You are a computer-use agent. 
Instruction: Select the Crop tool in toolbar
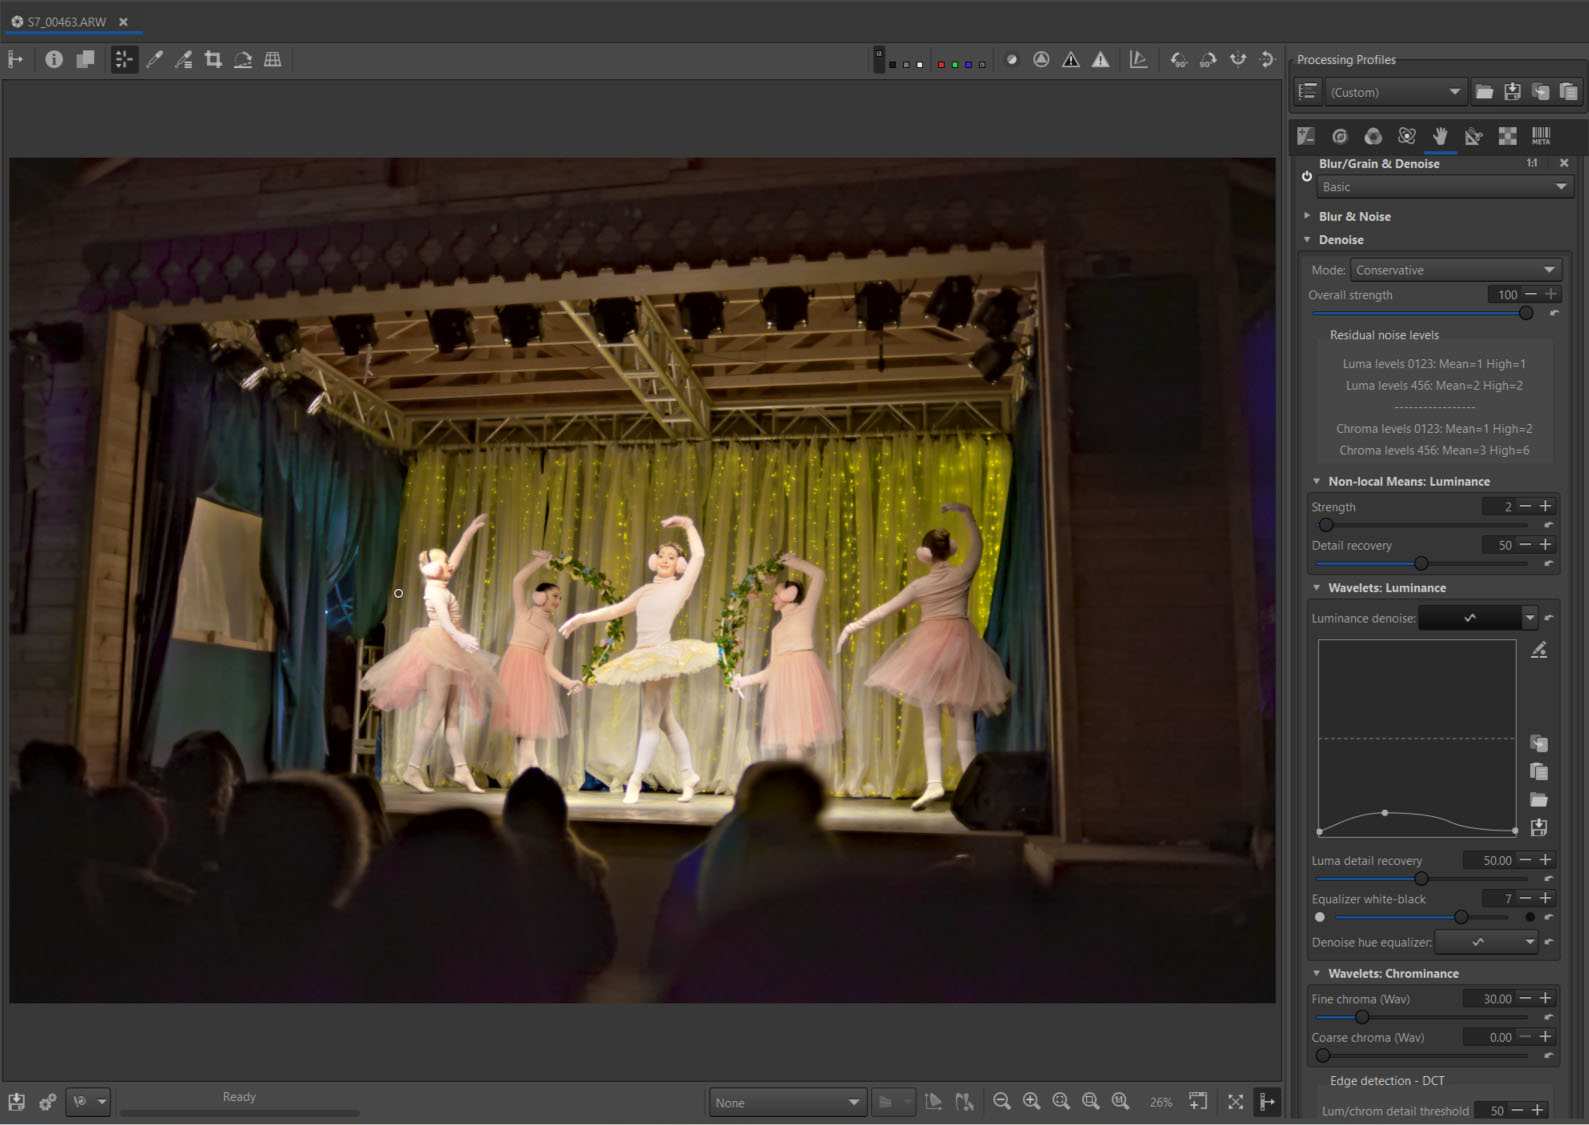point(213,60)
